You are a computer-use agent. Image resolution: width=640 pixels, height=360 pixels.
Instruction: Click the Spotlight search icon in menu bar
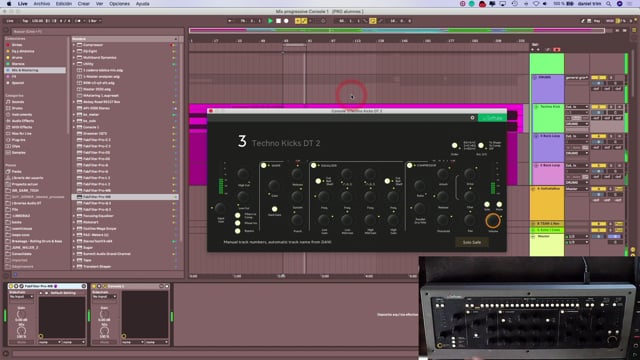[x=609, y=4]
